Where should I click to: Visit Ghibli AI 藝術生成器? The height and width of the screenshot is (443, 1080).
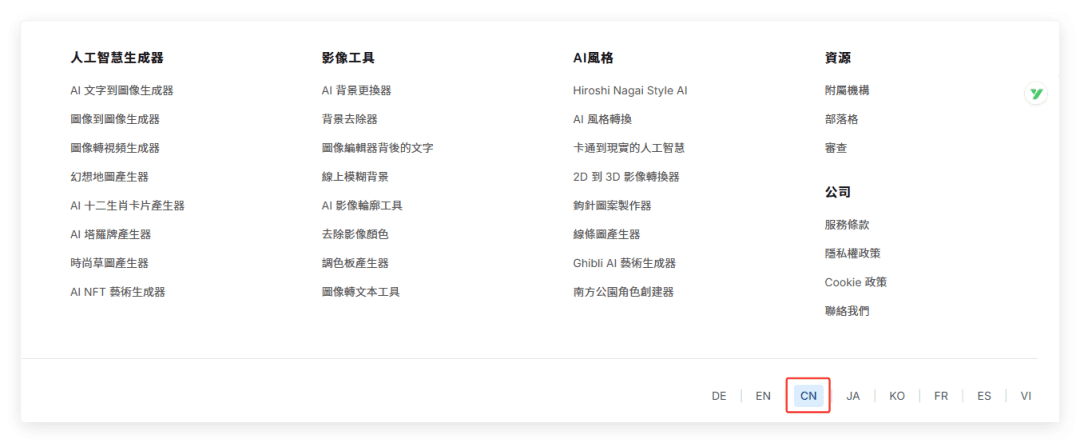(x=624, y=263)
